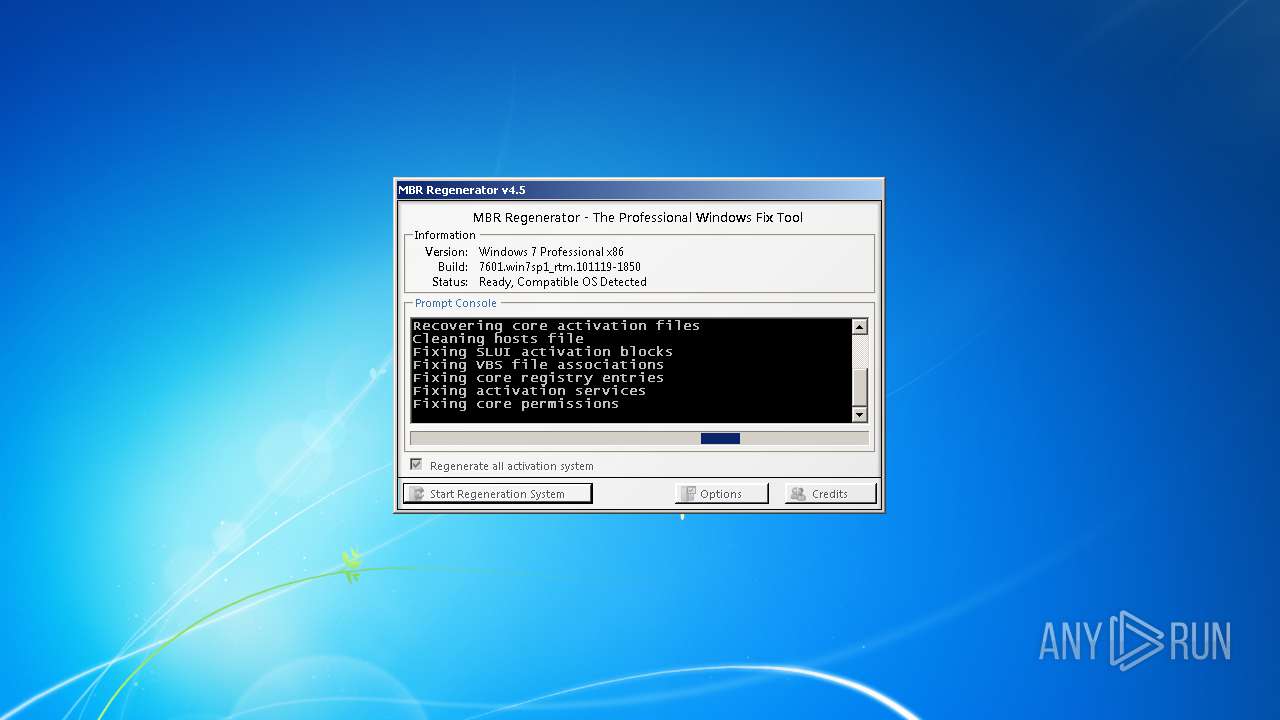Click heading 'The Professional Windows Fix Tool'
The image size is (1280, 720).
tap(698, 217)
